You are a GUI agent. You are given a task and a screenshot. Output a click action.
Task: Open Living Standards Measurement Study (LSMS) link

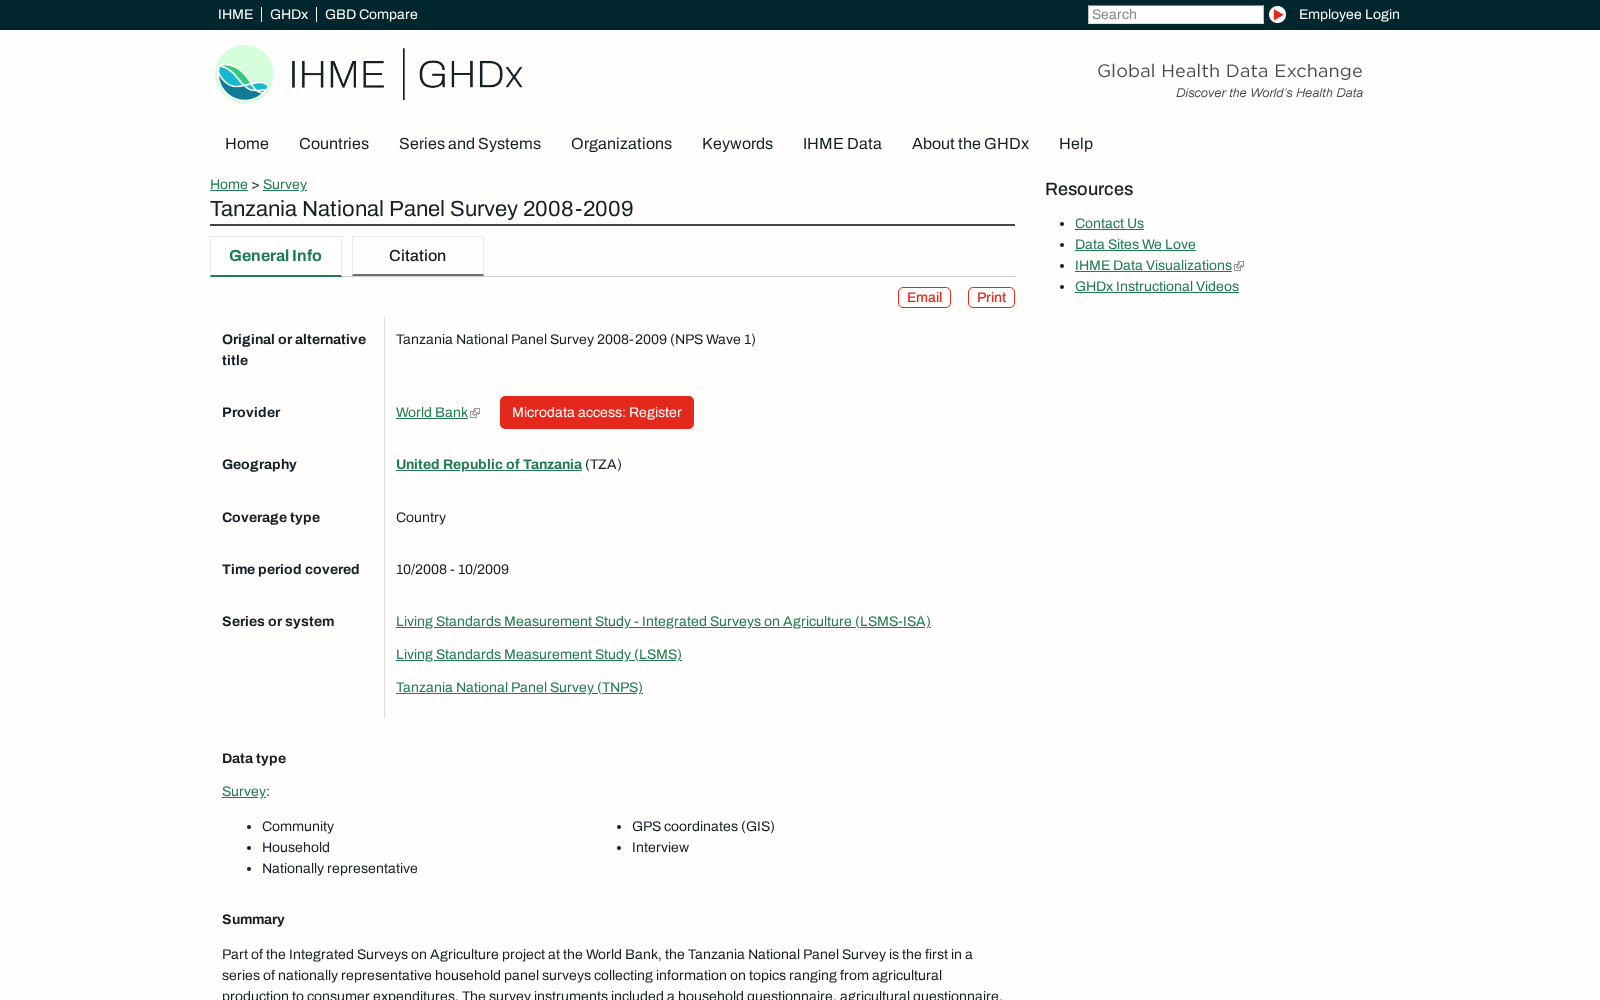click(539, 654)
